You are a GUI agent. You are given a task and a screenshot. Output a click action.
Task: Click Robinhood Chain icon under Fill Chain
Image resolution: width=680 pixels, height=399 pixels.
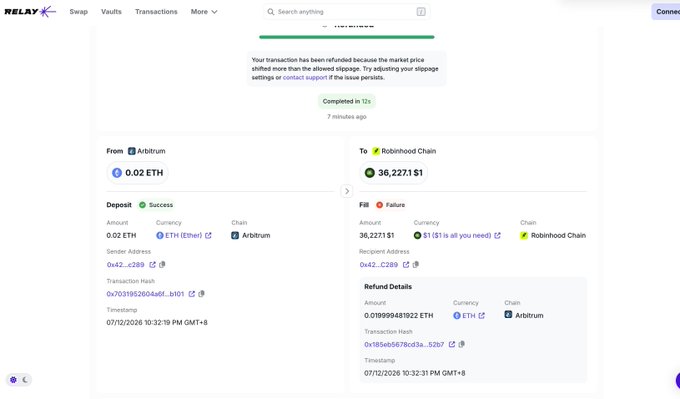(524, 235)
